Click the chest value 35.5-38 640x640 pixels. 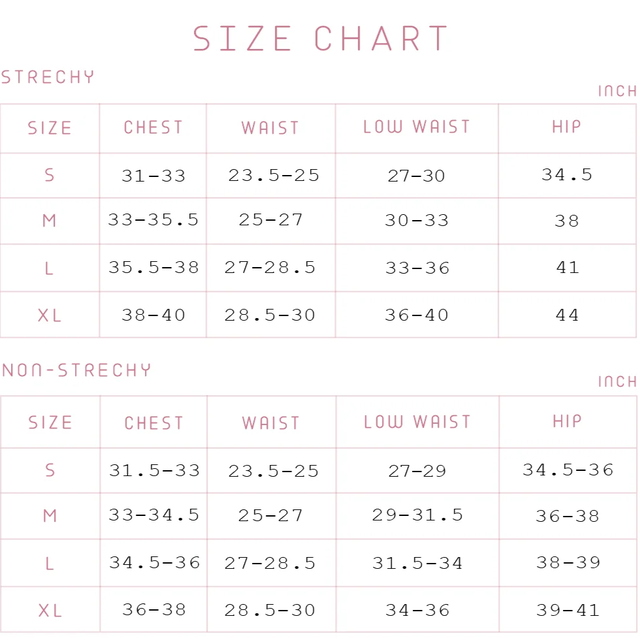[x=153, y=267]
